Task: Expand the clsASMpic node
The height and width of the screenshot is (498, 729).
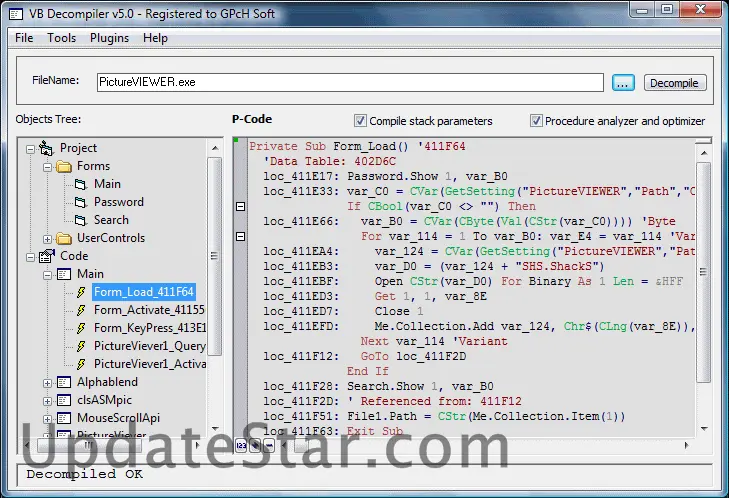Action: [x=47, y=401]
